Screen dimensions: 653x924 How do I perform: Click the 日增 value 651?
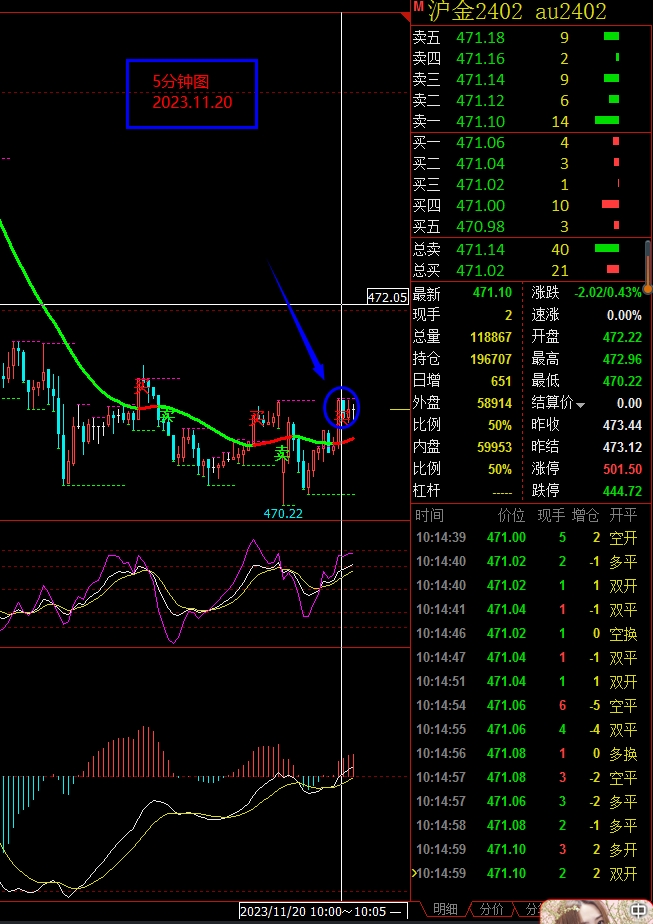pos(502,381)
